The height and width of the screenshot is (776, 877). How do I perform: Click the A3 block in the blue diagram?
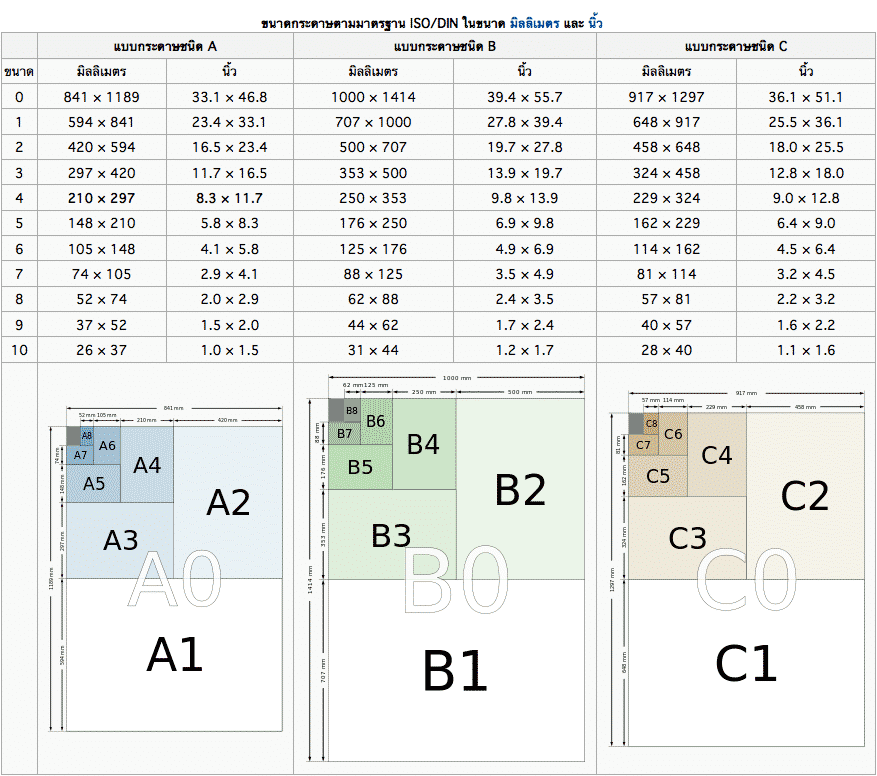[120, 541]
